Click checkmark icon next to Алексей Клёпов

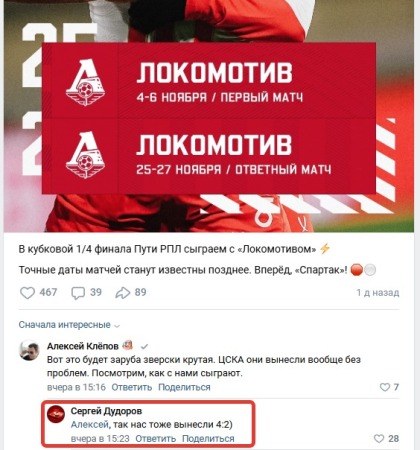[x=144, y=347]
